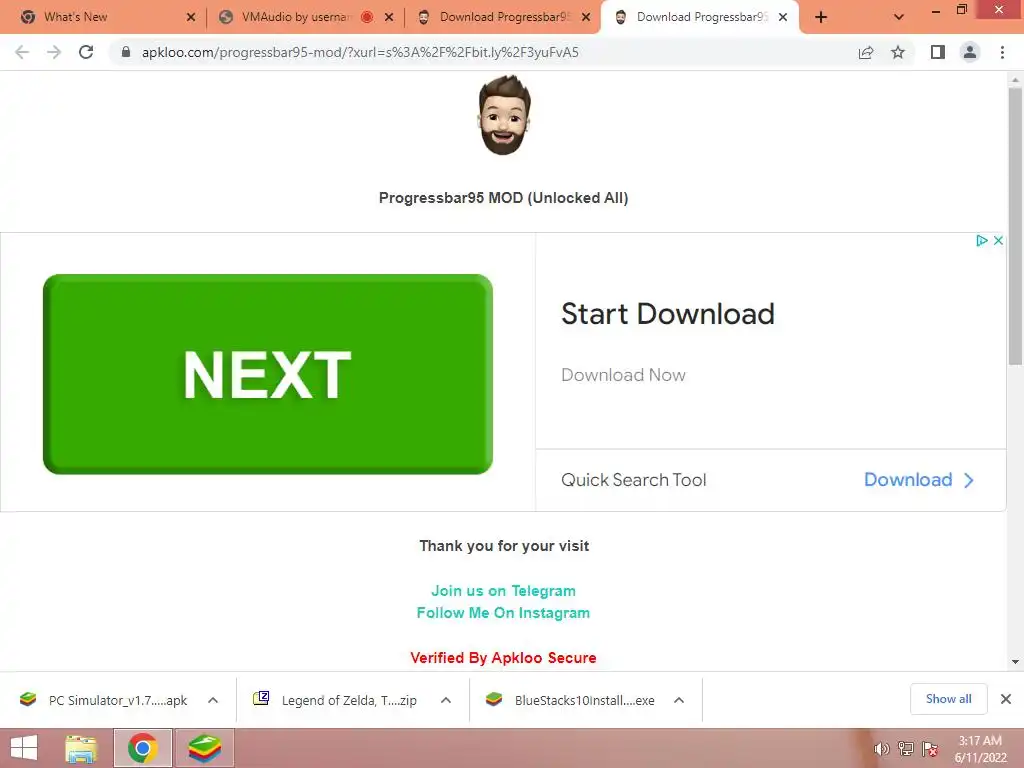Click the Quick Search Tool text
Screen dimensions: 1024x768
click(633, 480)
